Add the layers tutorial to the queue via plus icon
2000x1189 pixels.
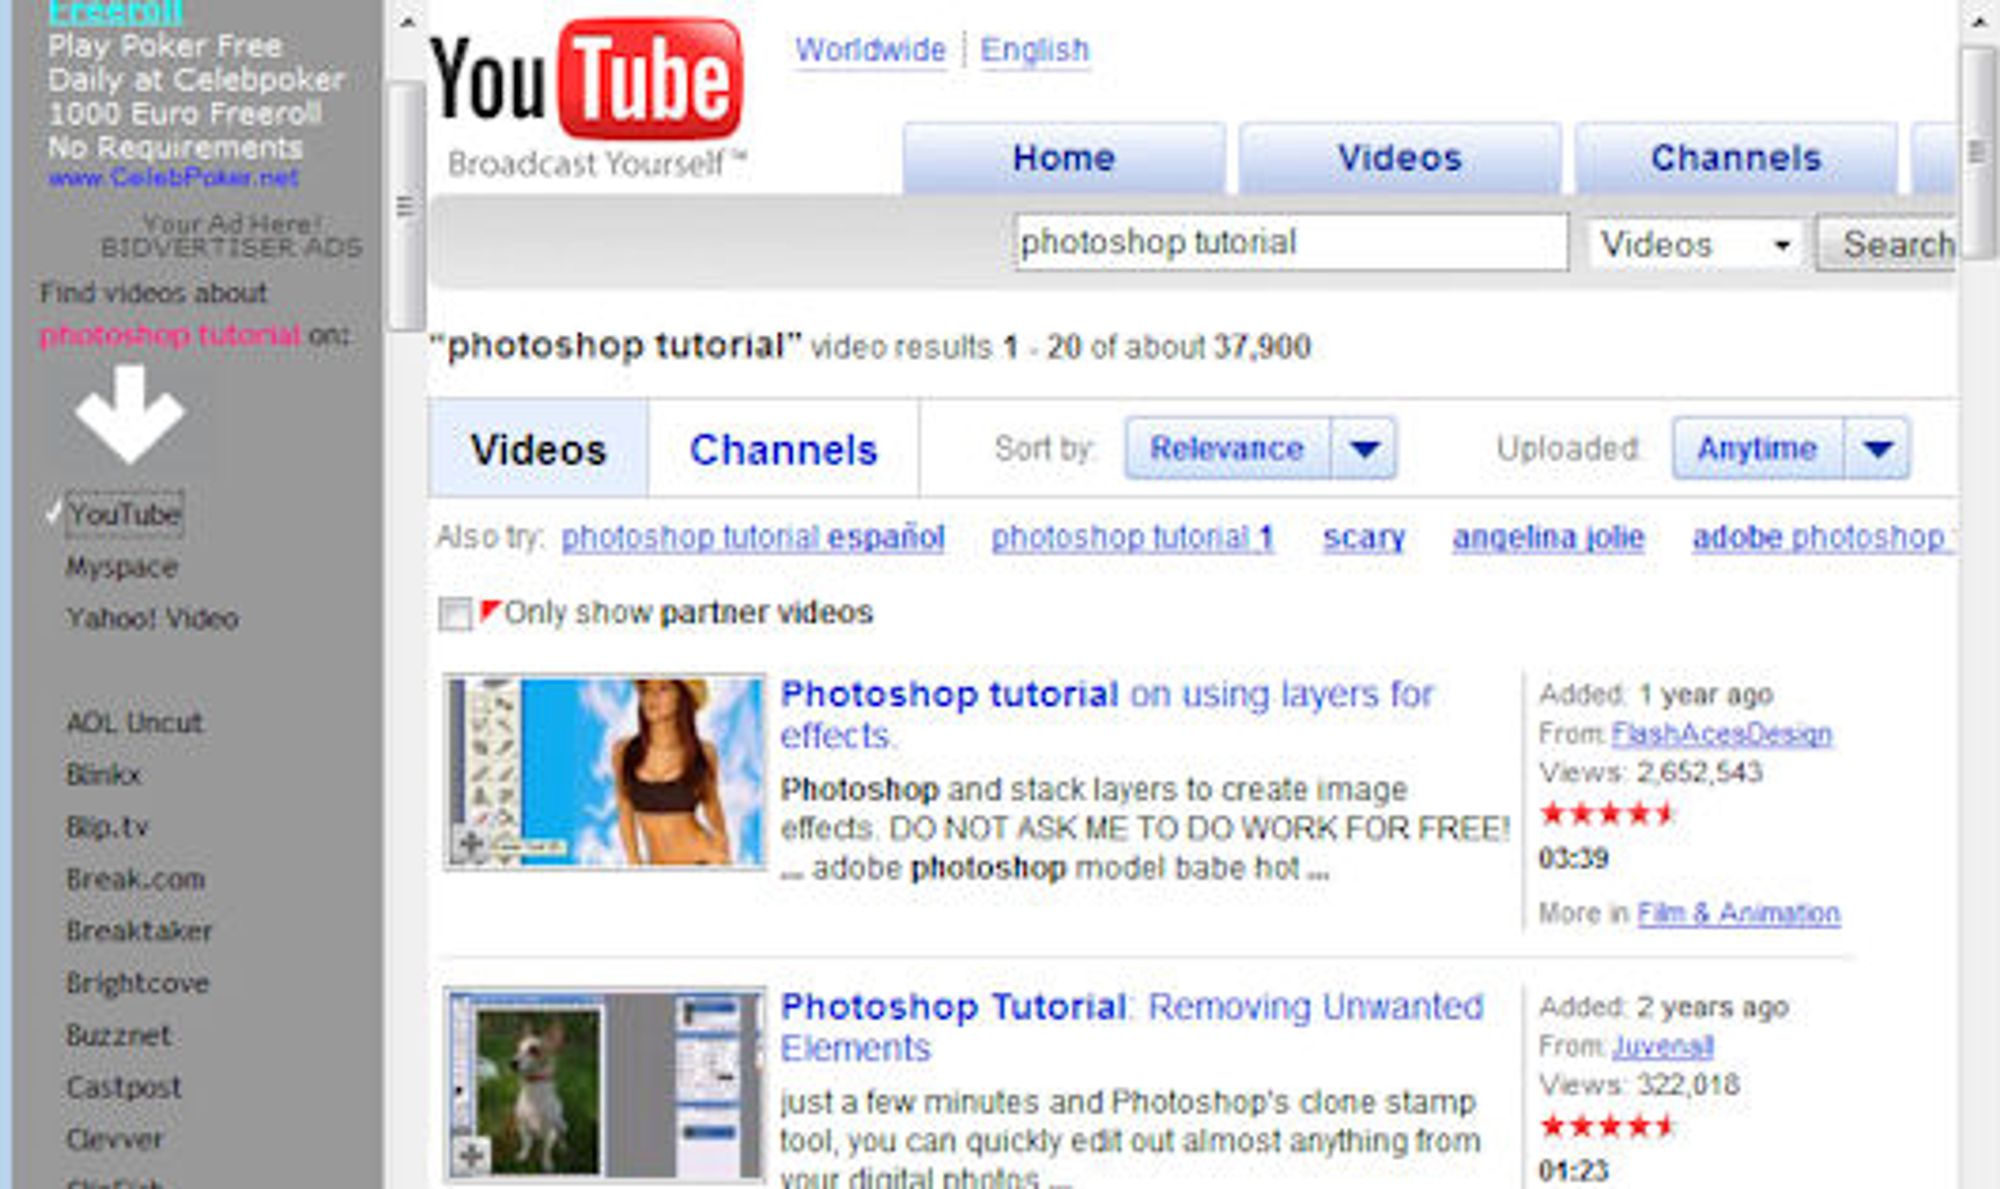(470, 845)
